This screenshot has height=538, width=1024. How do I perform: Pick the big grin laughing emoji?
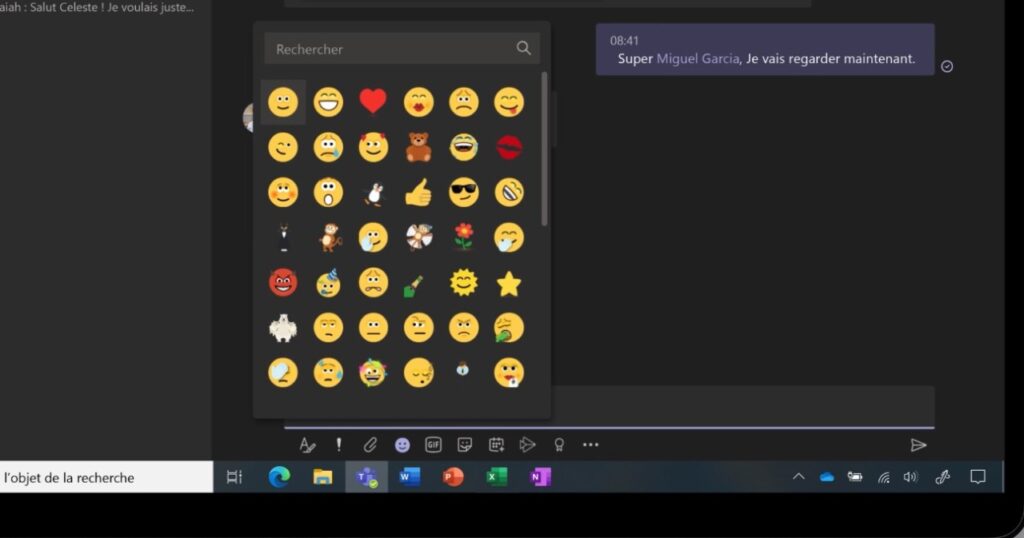tap(328, 103)
